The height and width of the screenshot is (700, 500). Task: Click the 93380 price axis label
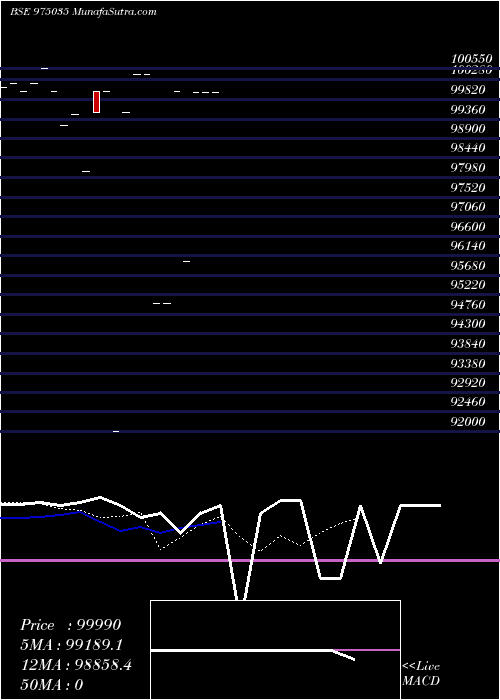(x=468, y=363)
